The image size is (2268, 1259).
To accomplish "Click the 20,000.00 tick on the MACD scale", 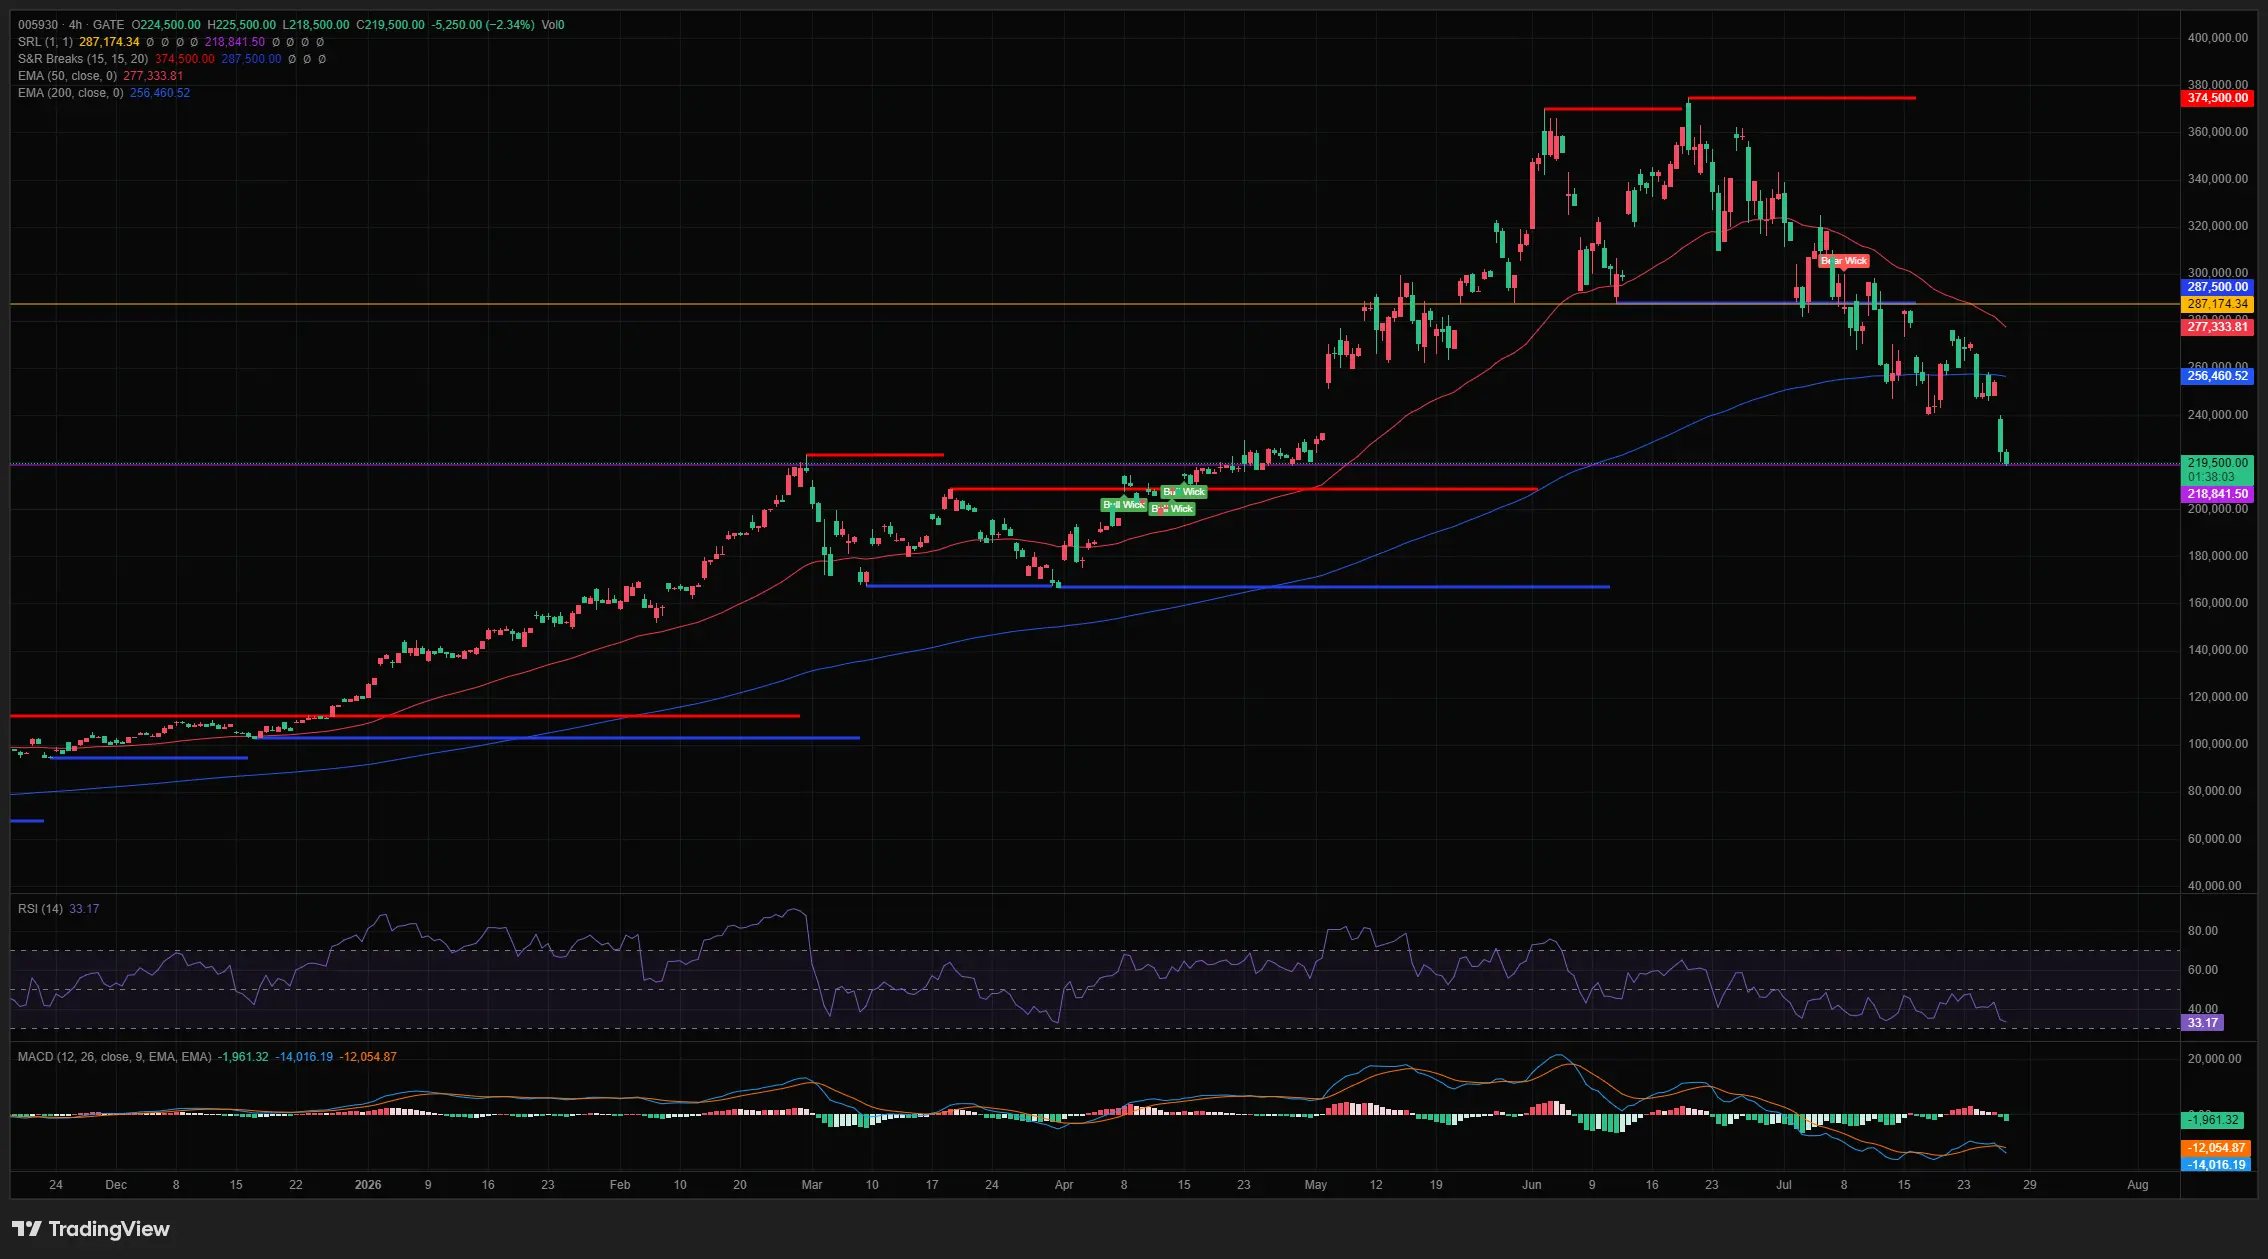I will (x=2214, y=1059).
